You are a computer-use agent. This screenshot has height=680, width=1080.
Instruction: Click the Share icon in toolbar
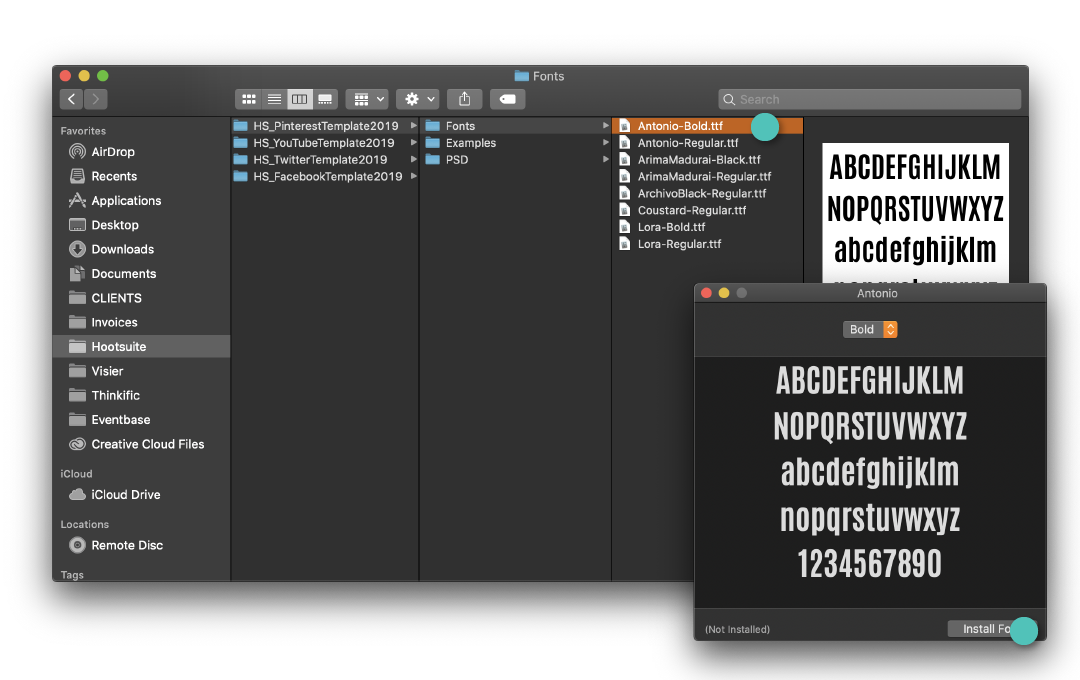tap(464, 99)
